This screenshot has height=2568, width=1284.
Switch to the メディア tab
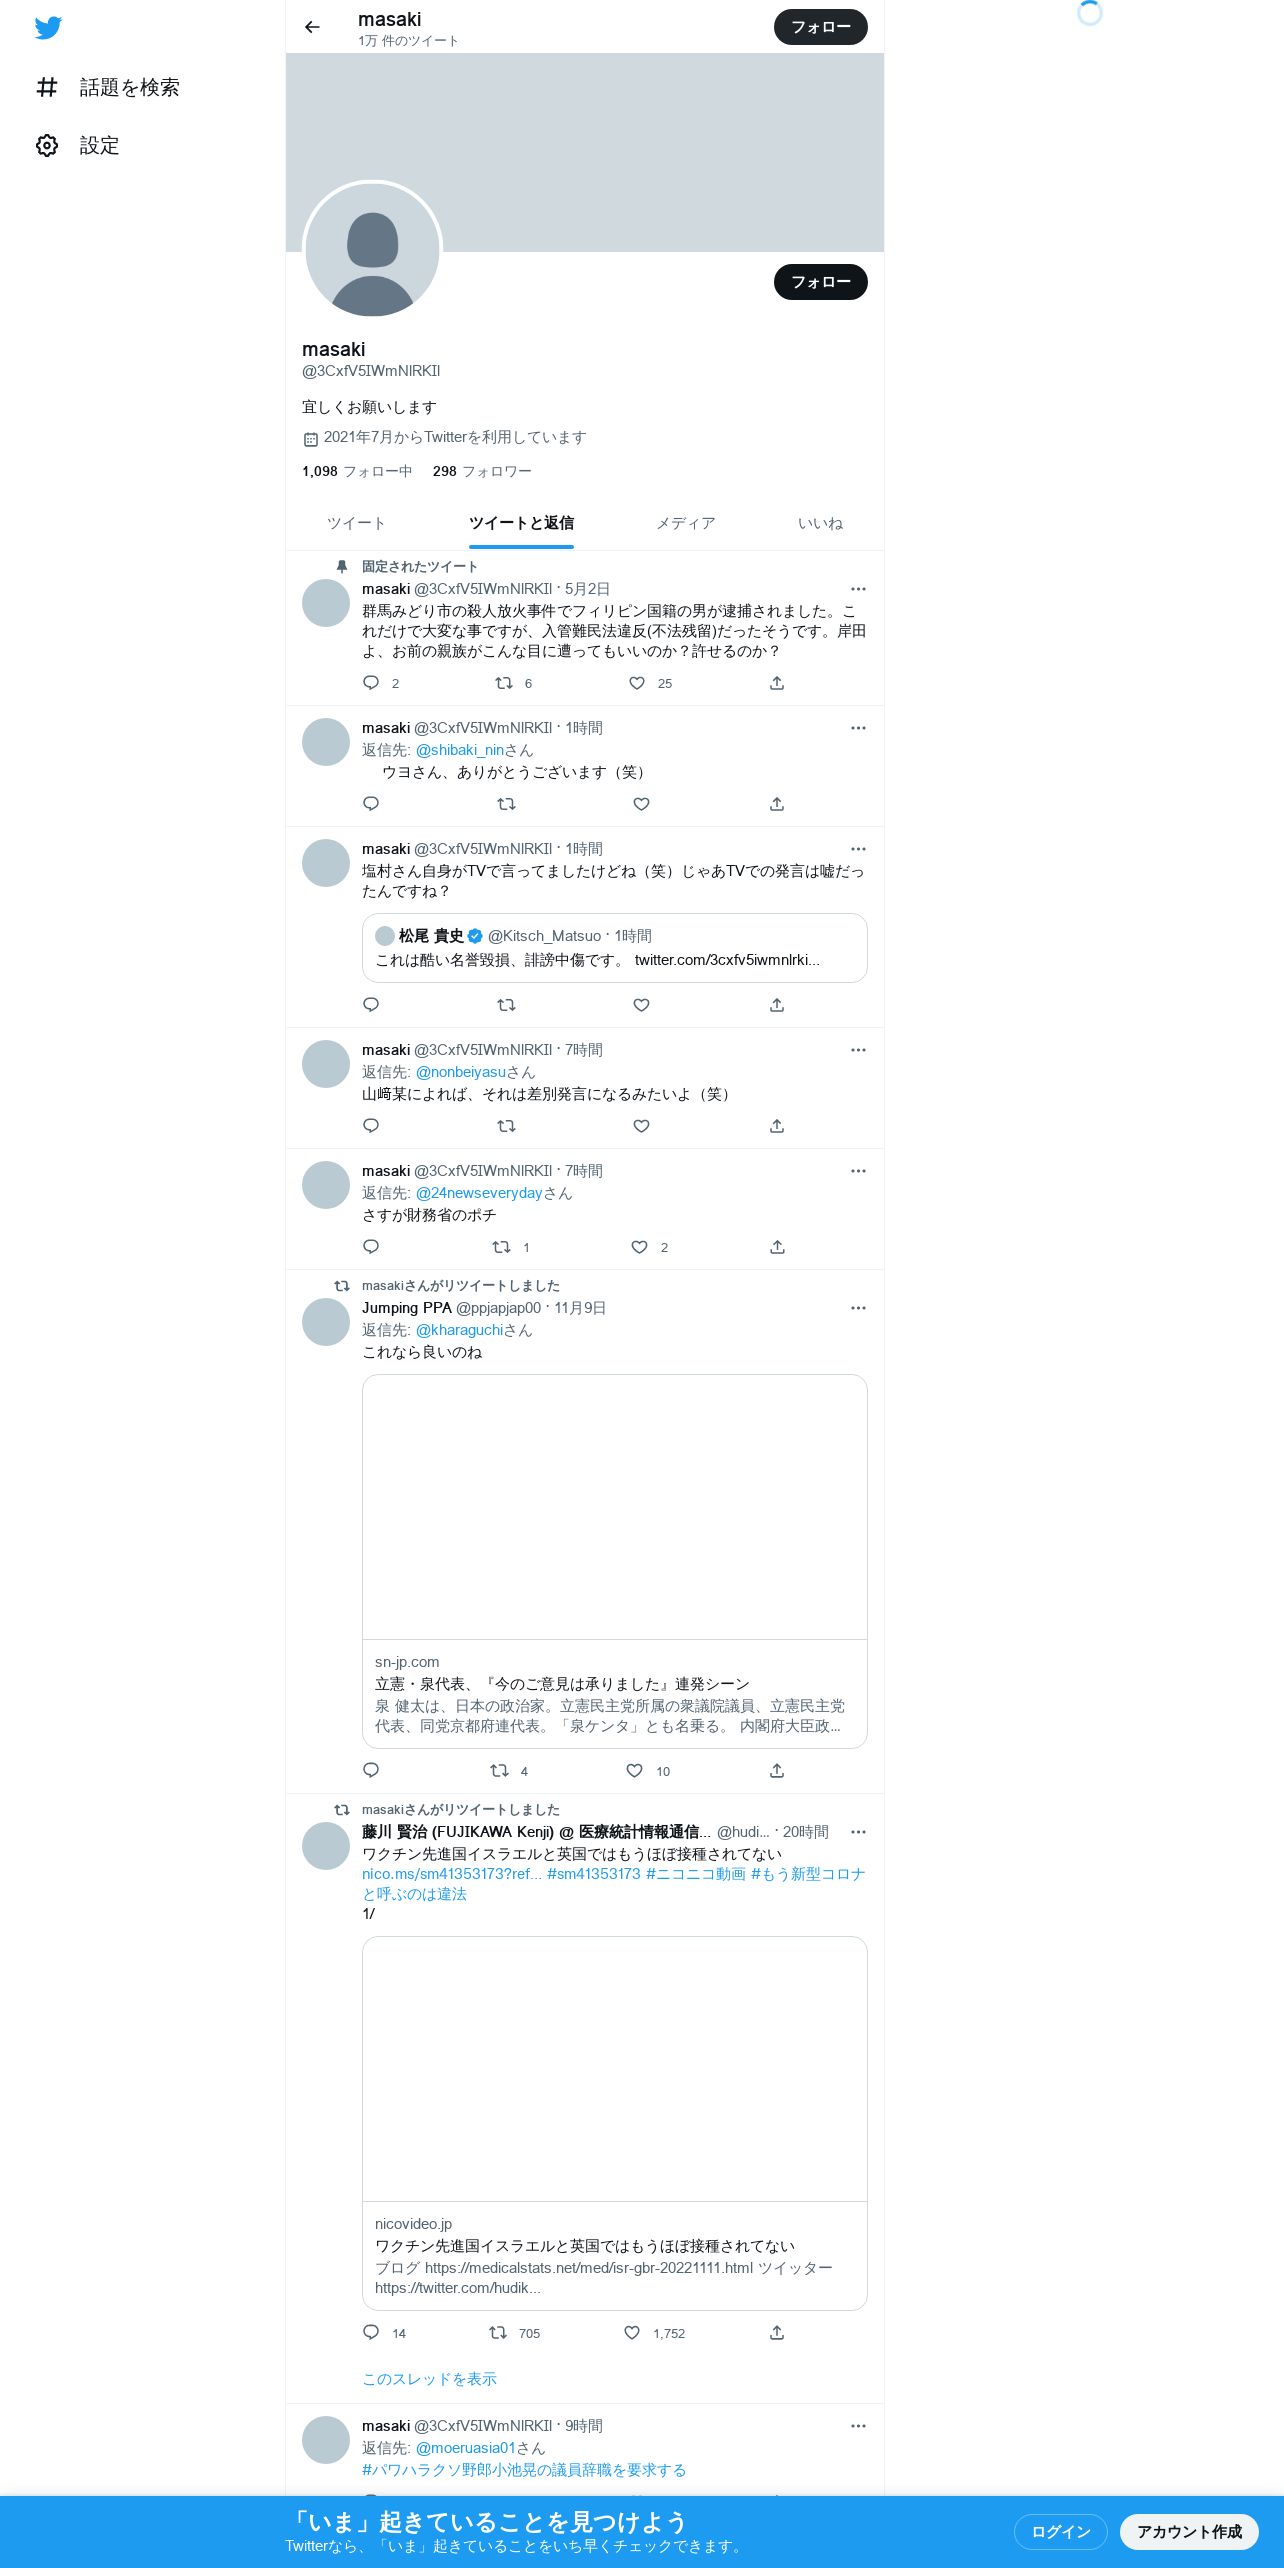point(685,523)
